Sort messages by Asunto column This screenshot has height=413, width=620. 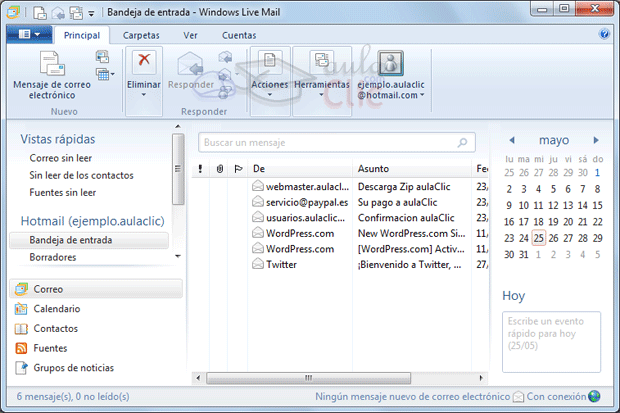412,169
